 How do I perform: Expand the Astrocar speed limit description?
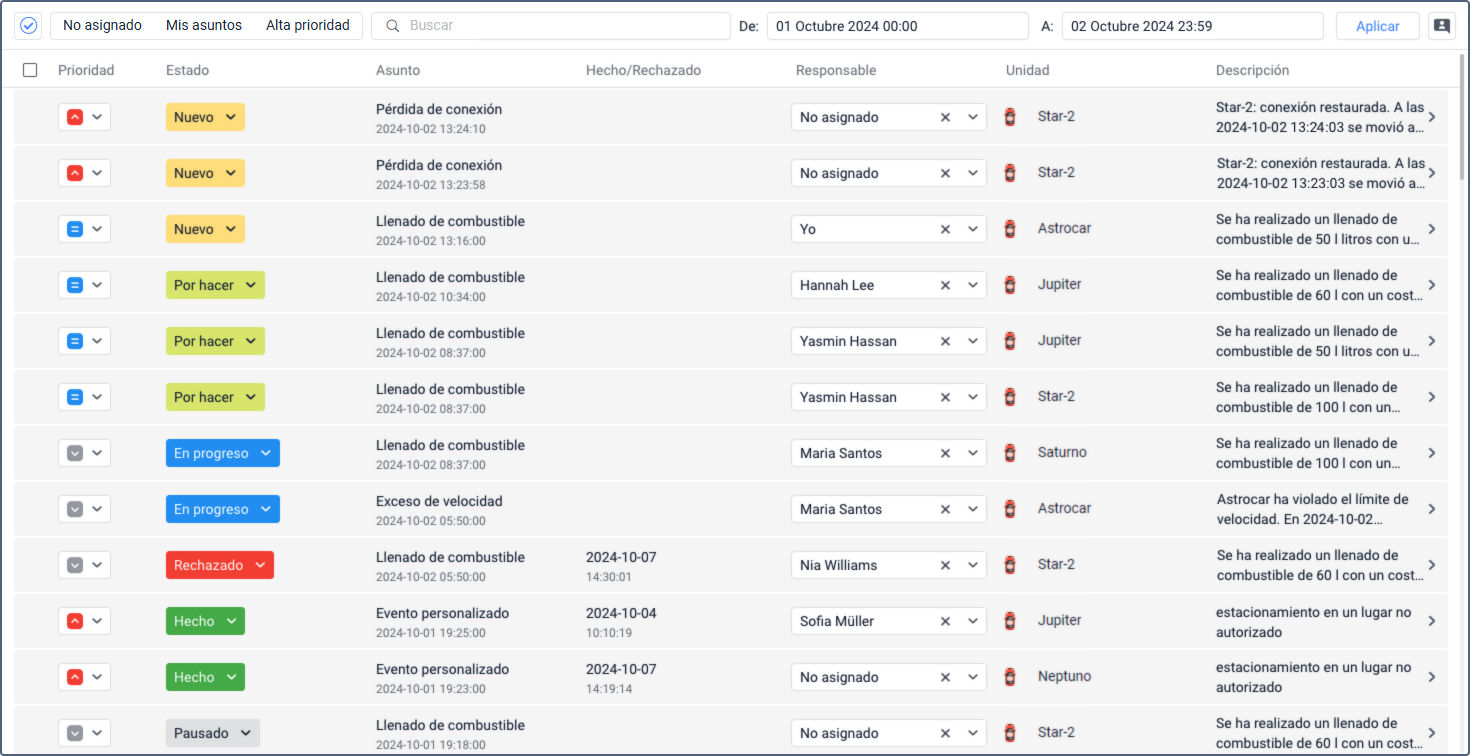point(1432,509)
